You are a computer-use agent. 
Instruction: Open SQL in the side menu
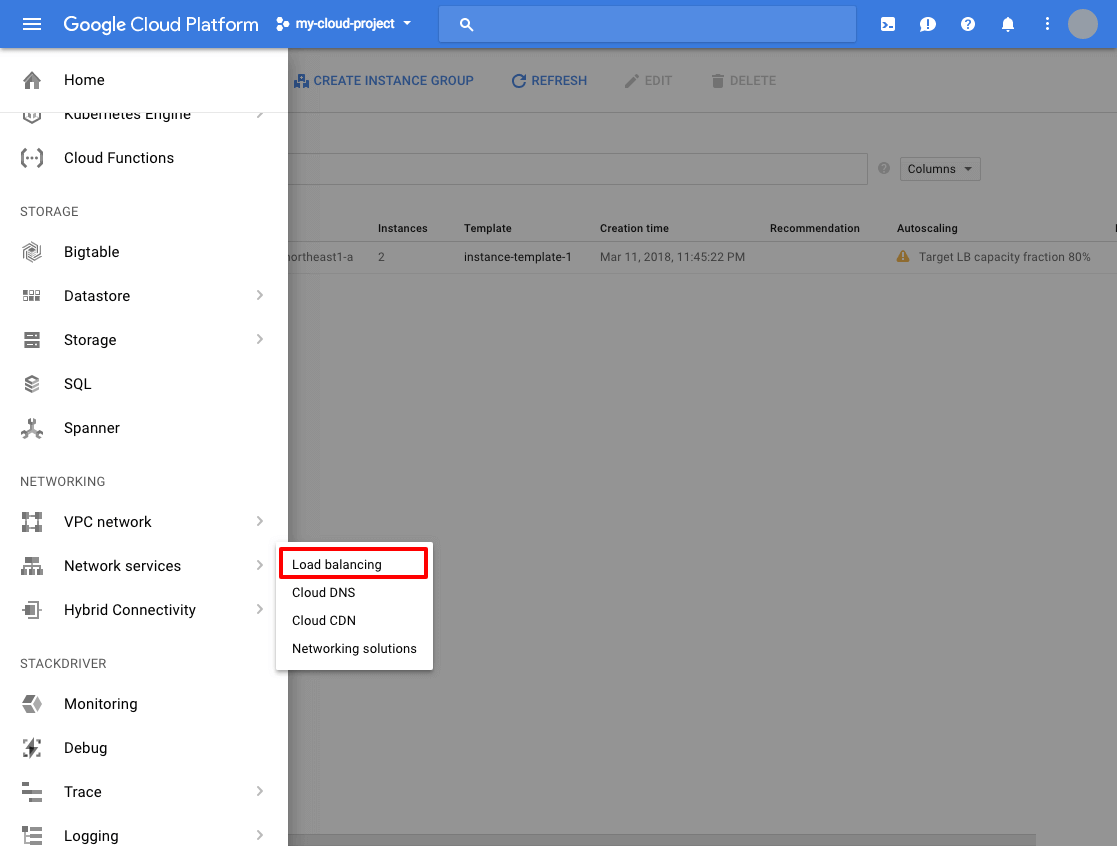coord(78,384)
